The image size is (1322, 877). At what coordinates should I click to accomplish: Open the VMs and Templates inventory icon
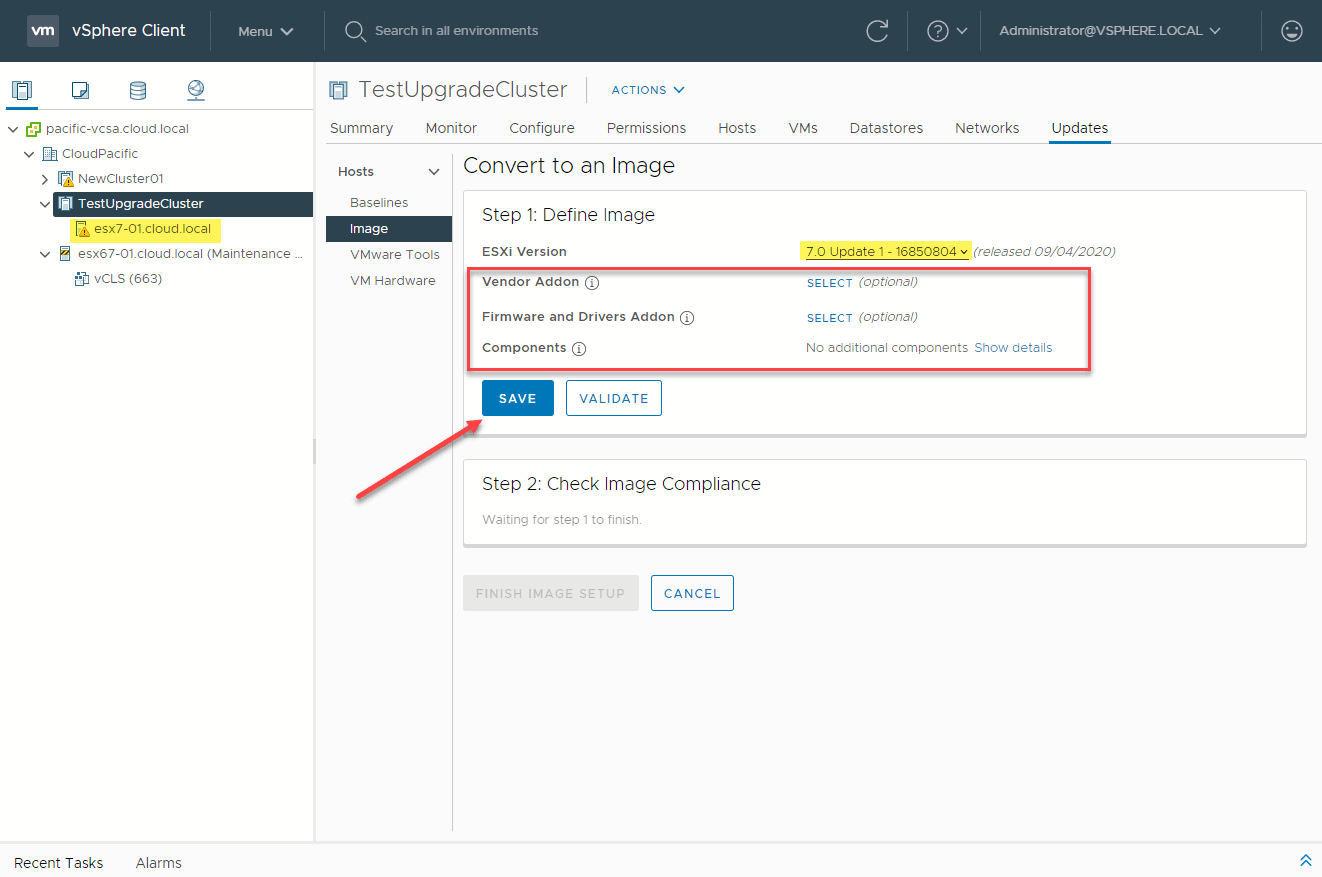[x=80, y=90]
